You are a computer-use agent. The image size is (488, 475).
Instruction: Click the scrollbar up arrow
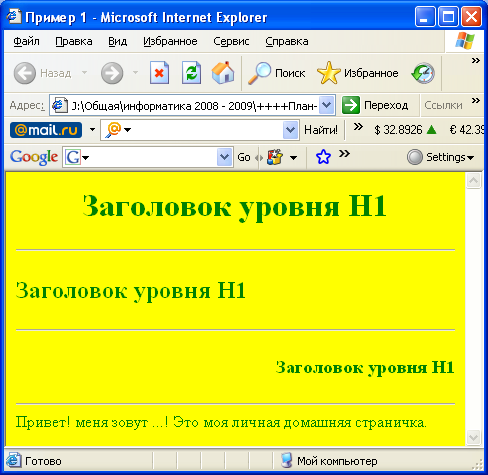tap(473, 181)
